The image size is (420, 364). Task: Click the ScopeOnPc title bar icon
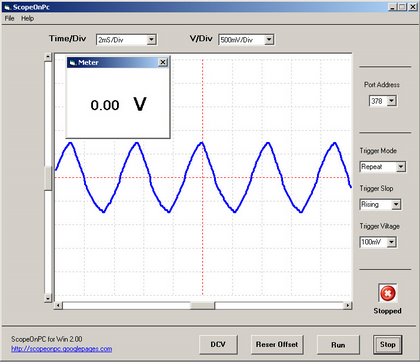[7, 7]
